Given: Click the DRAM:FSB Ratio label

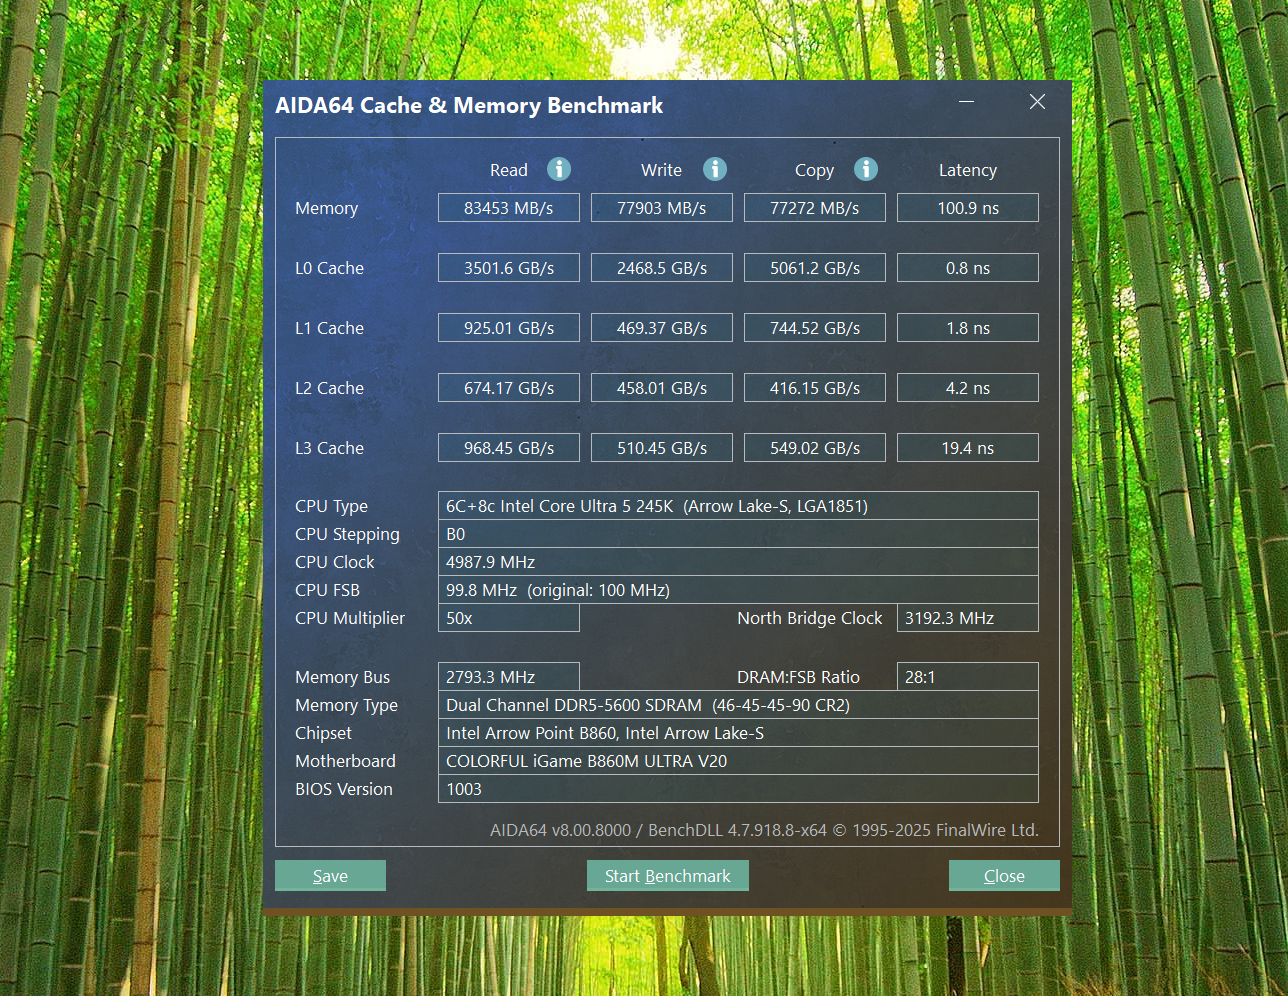Looking at the screenshot, I should click(798, 677).
